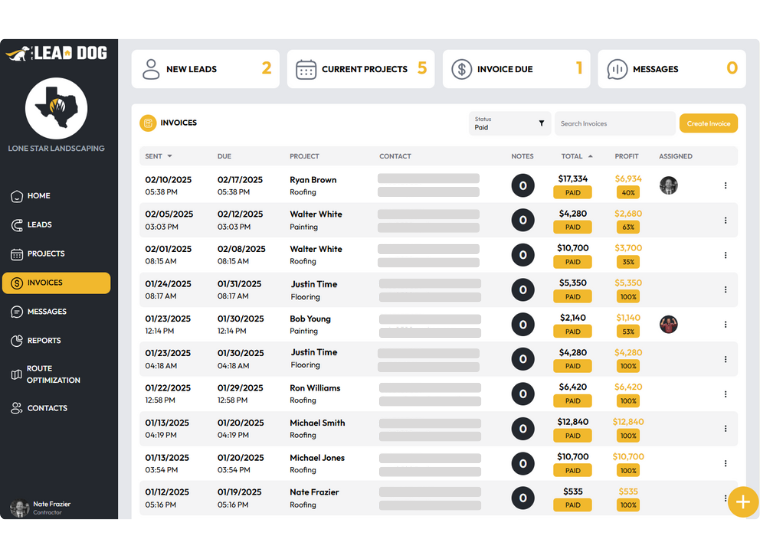Click the Lone Star Landscaping Texas logo
This screenshot has width=760, height=558.
tap(56, 108)
